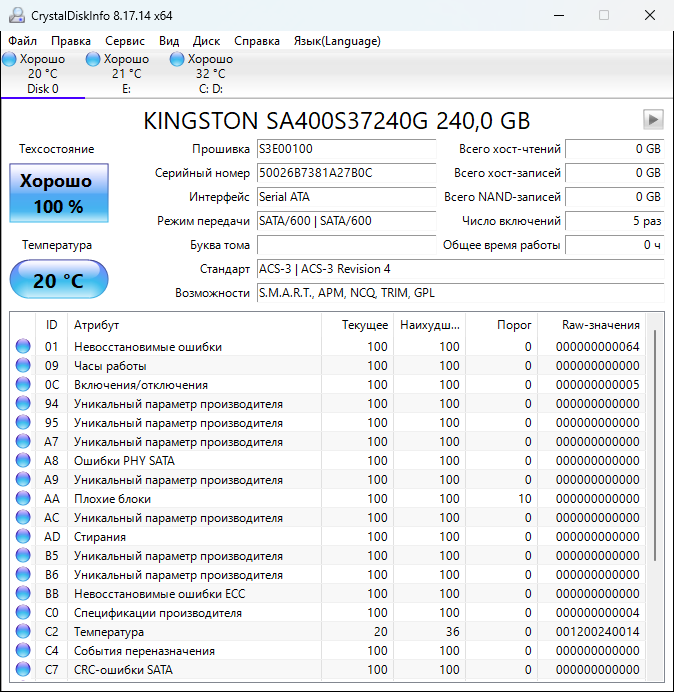The width and height of the screenshot is (674, 692).
Task: Click the Порог column header
Action: point(501,325)
